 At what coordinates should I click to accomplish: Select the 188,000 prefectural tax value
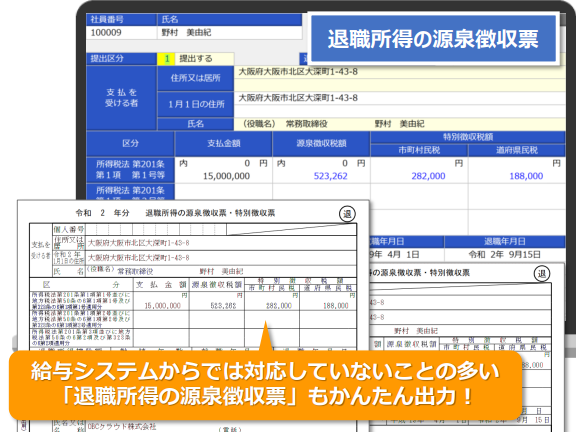point(526,176)
